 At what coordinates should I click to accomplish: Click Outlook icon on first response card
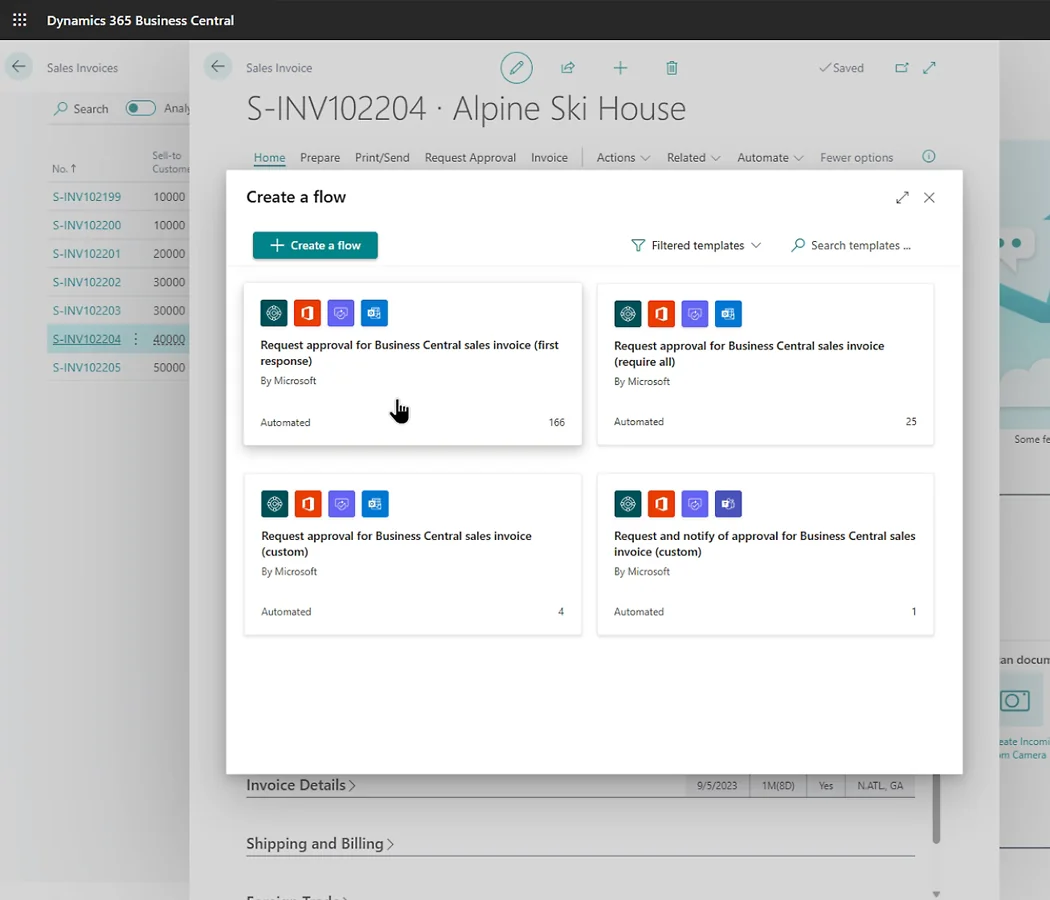pyautogui.click(x=374, y=313)
